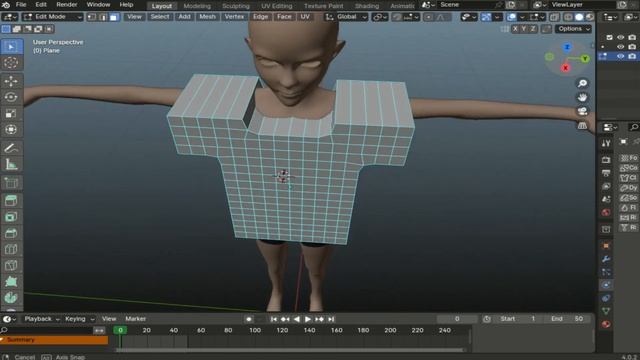Select the Knife tool
640x360 pixels.
click(x=11, y=265)
